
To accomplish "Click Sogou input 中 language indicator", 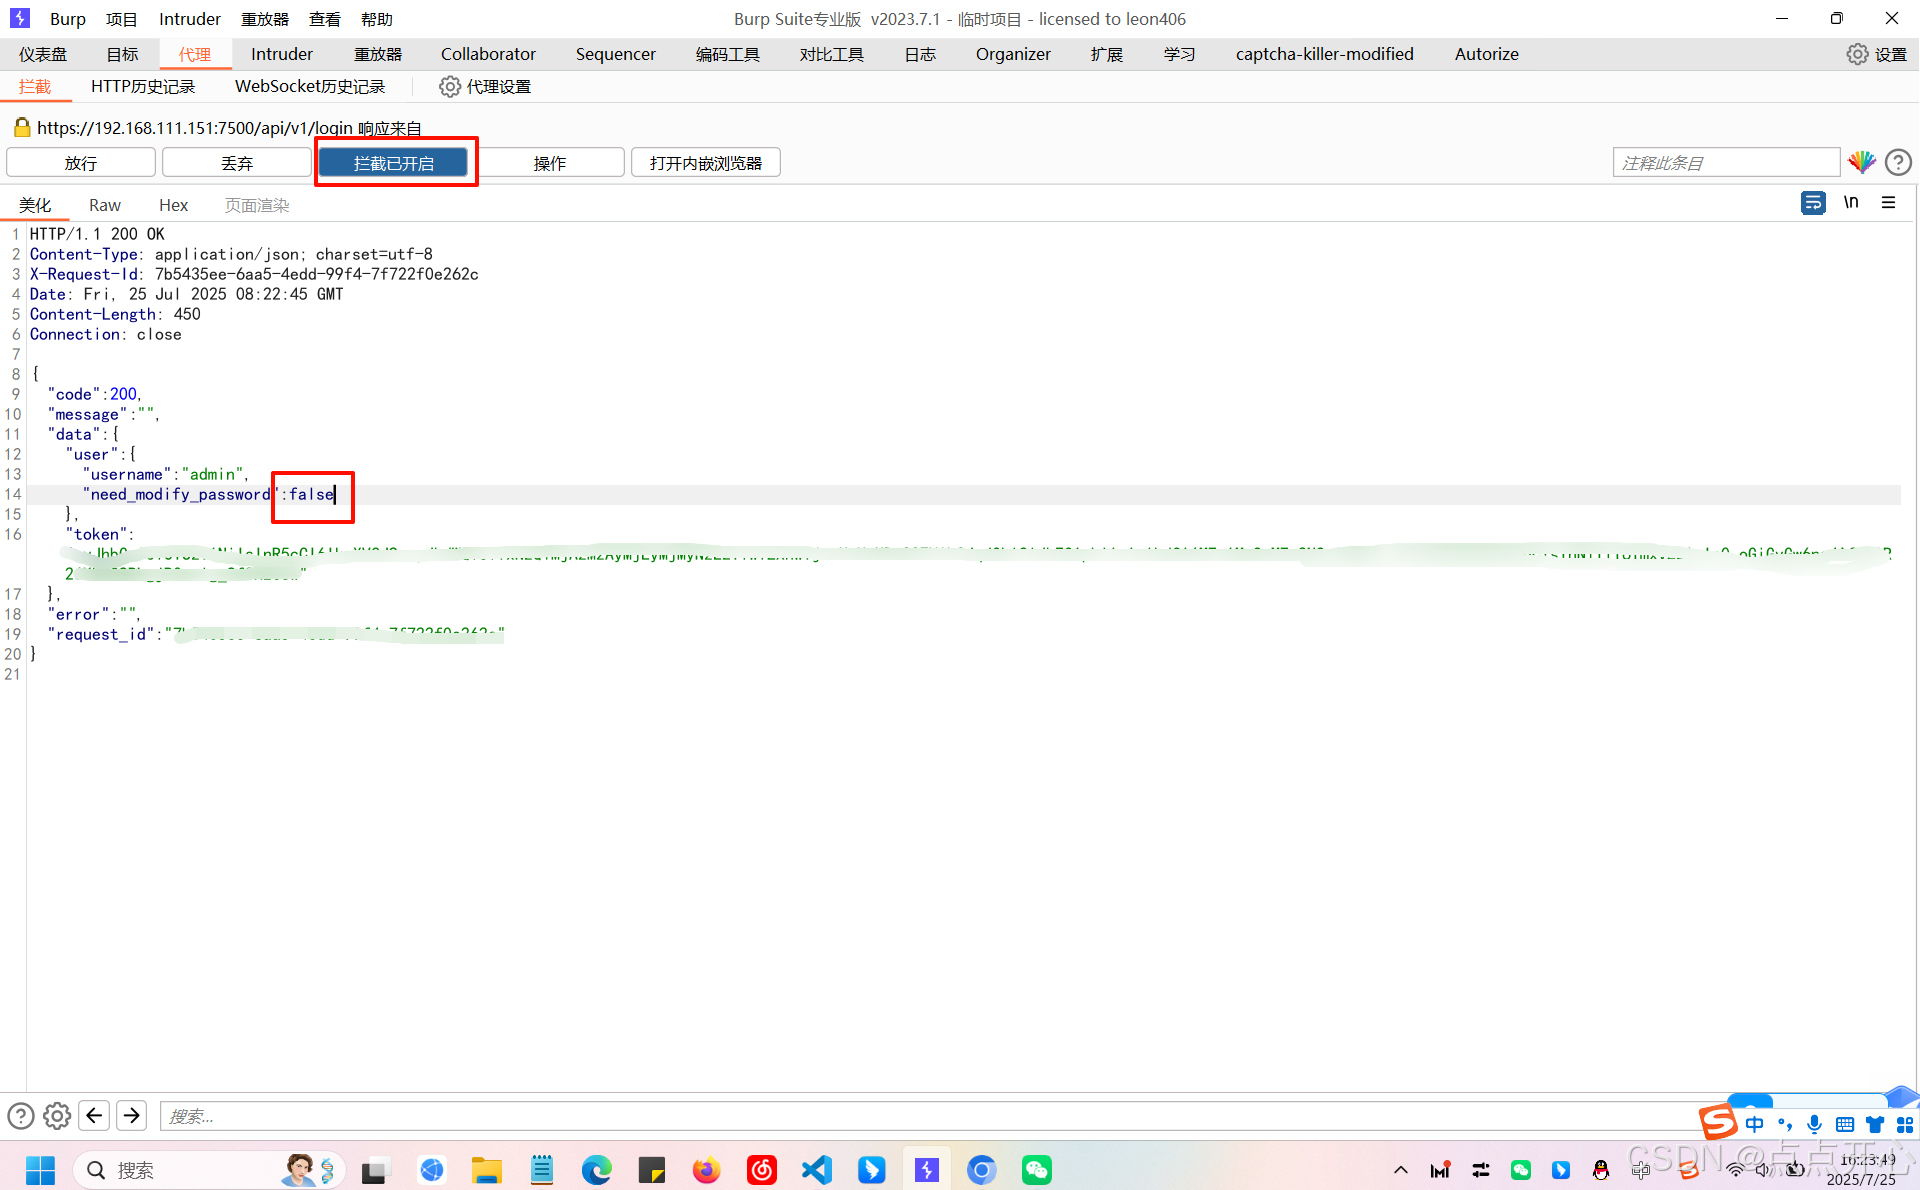I will pyautogui.click(x=1754, y=1124).
